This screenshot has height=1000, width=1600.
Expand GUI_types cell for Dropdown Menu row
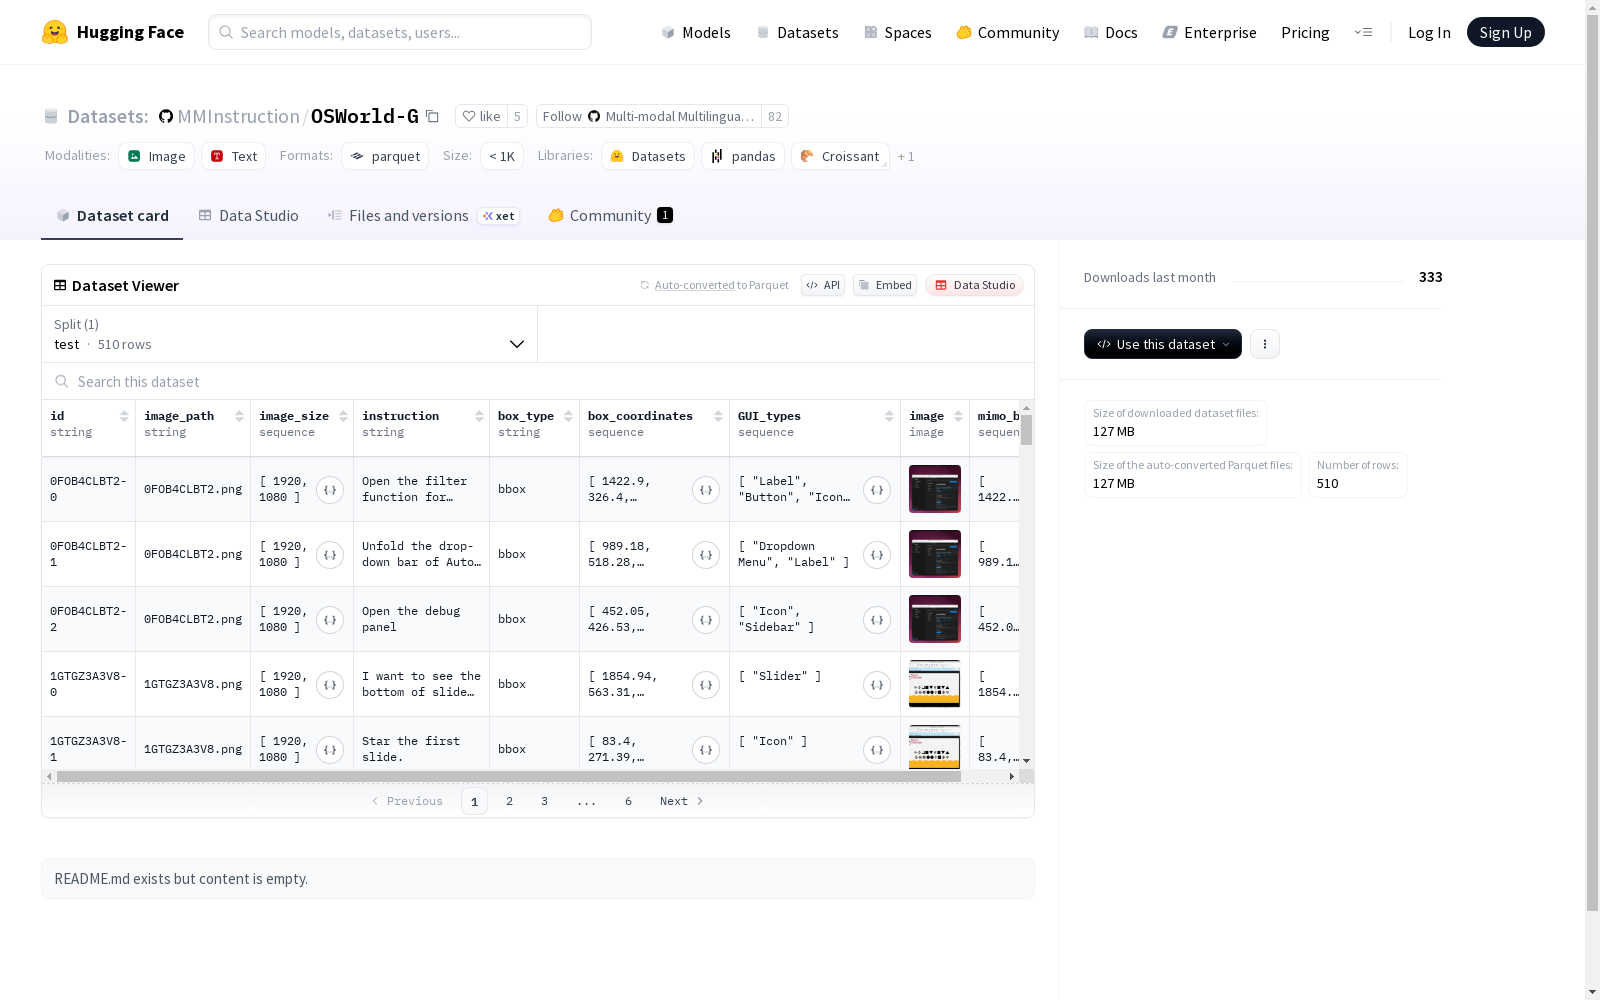(x=877, y=555)
